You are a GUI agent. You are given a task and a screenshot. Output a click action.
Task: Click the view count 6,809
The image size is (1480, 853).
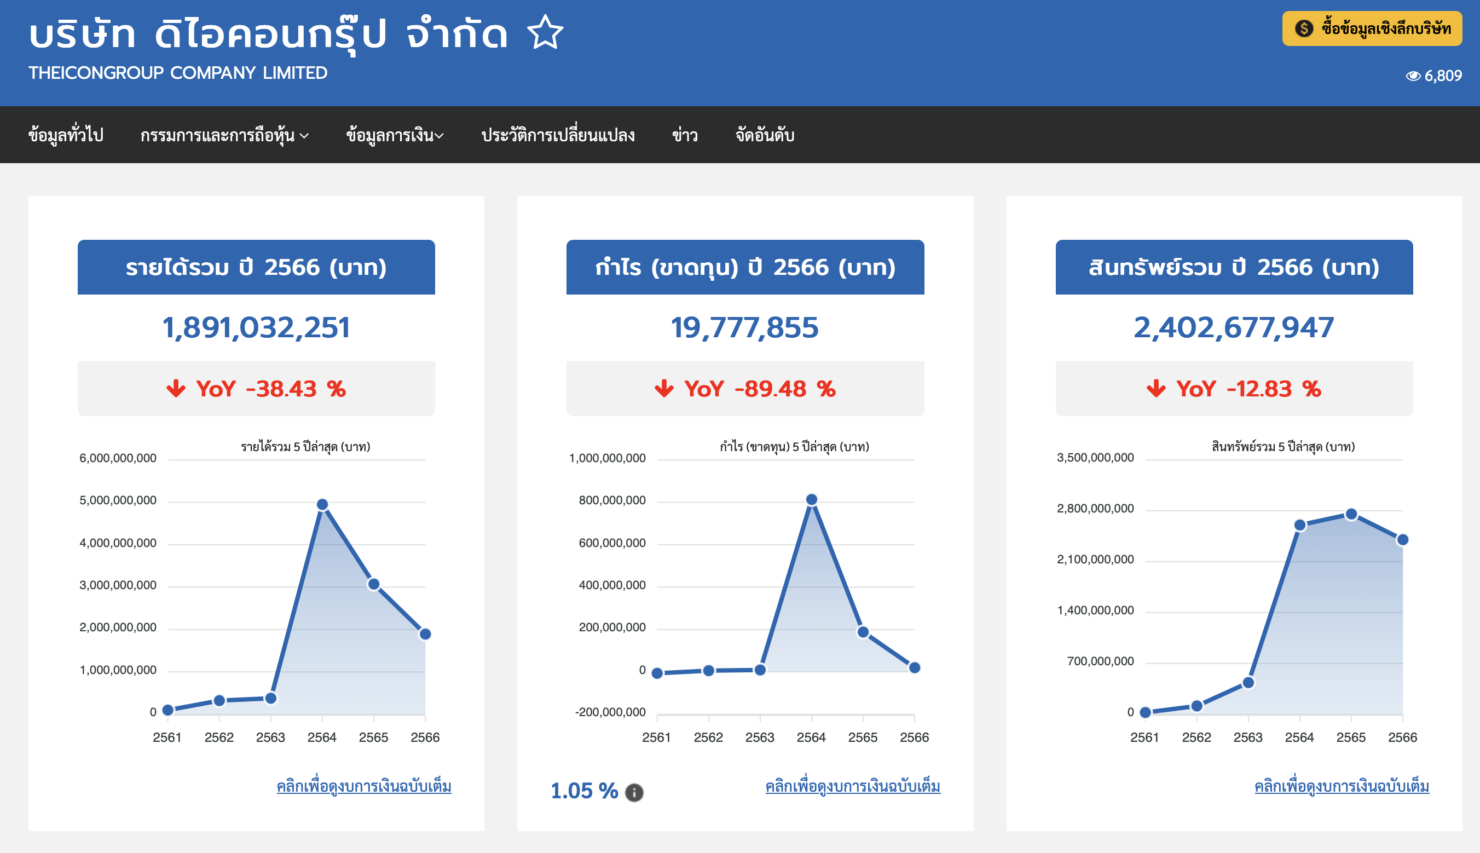point(1443,76)
